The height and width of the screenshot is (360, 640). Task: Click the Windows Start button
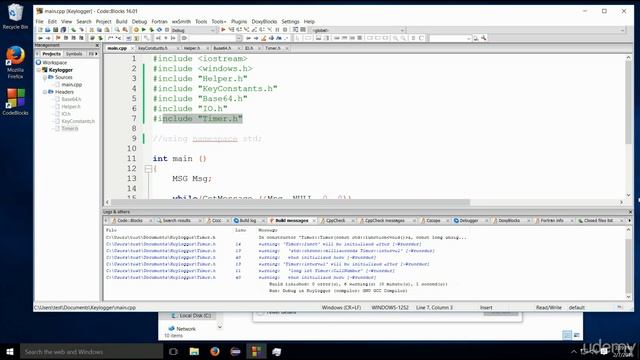click(x=10, y=351)
